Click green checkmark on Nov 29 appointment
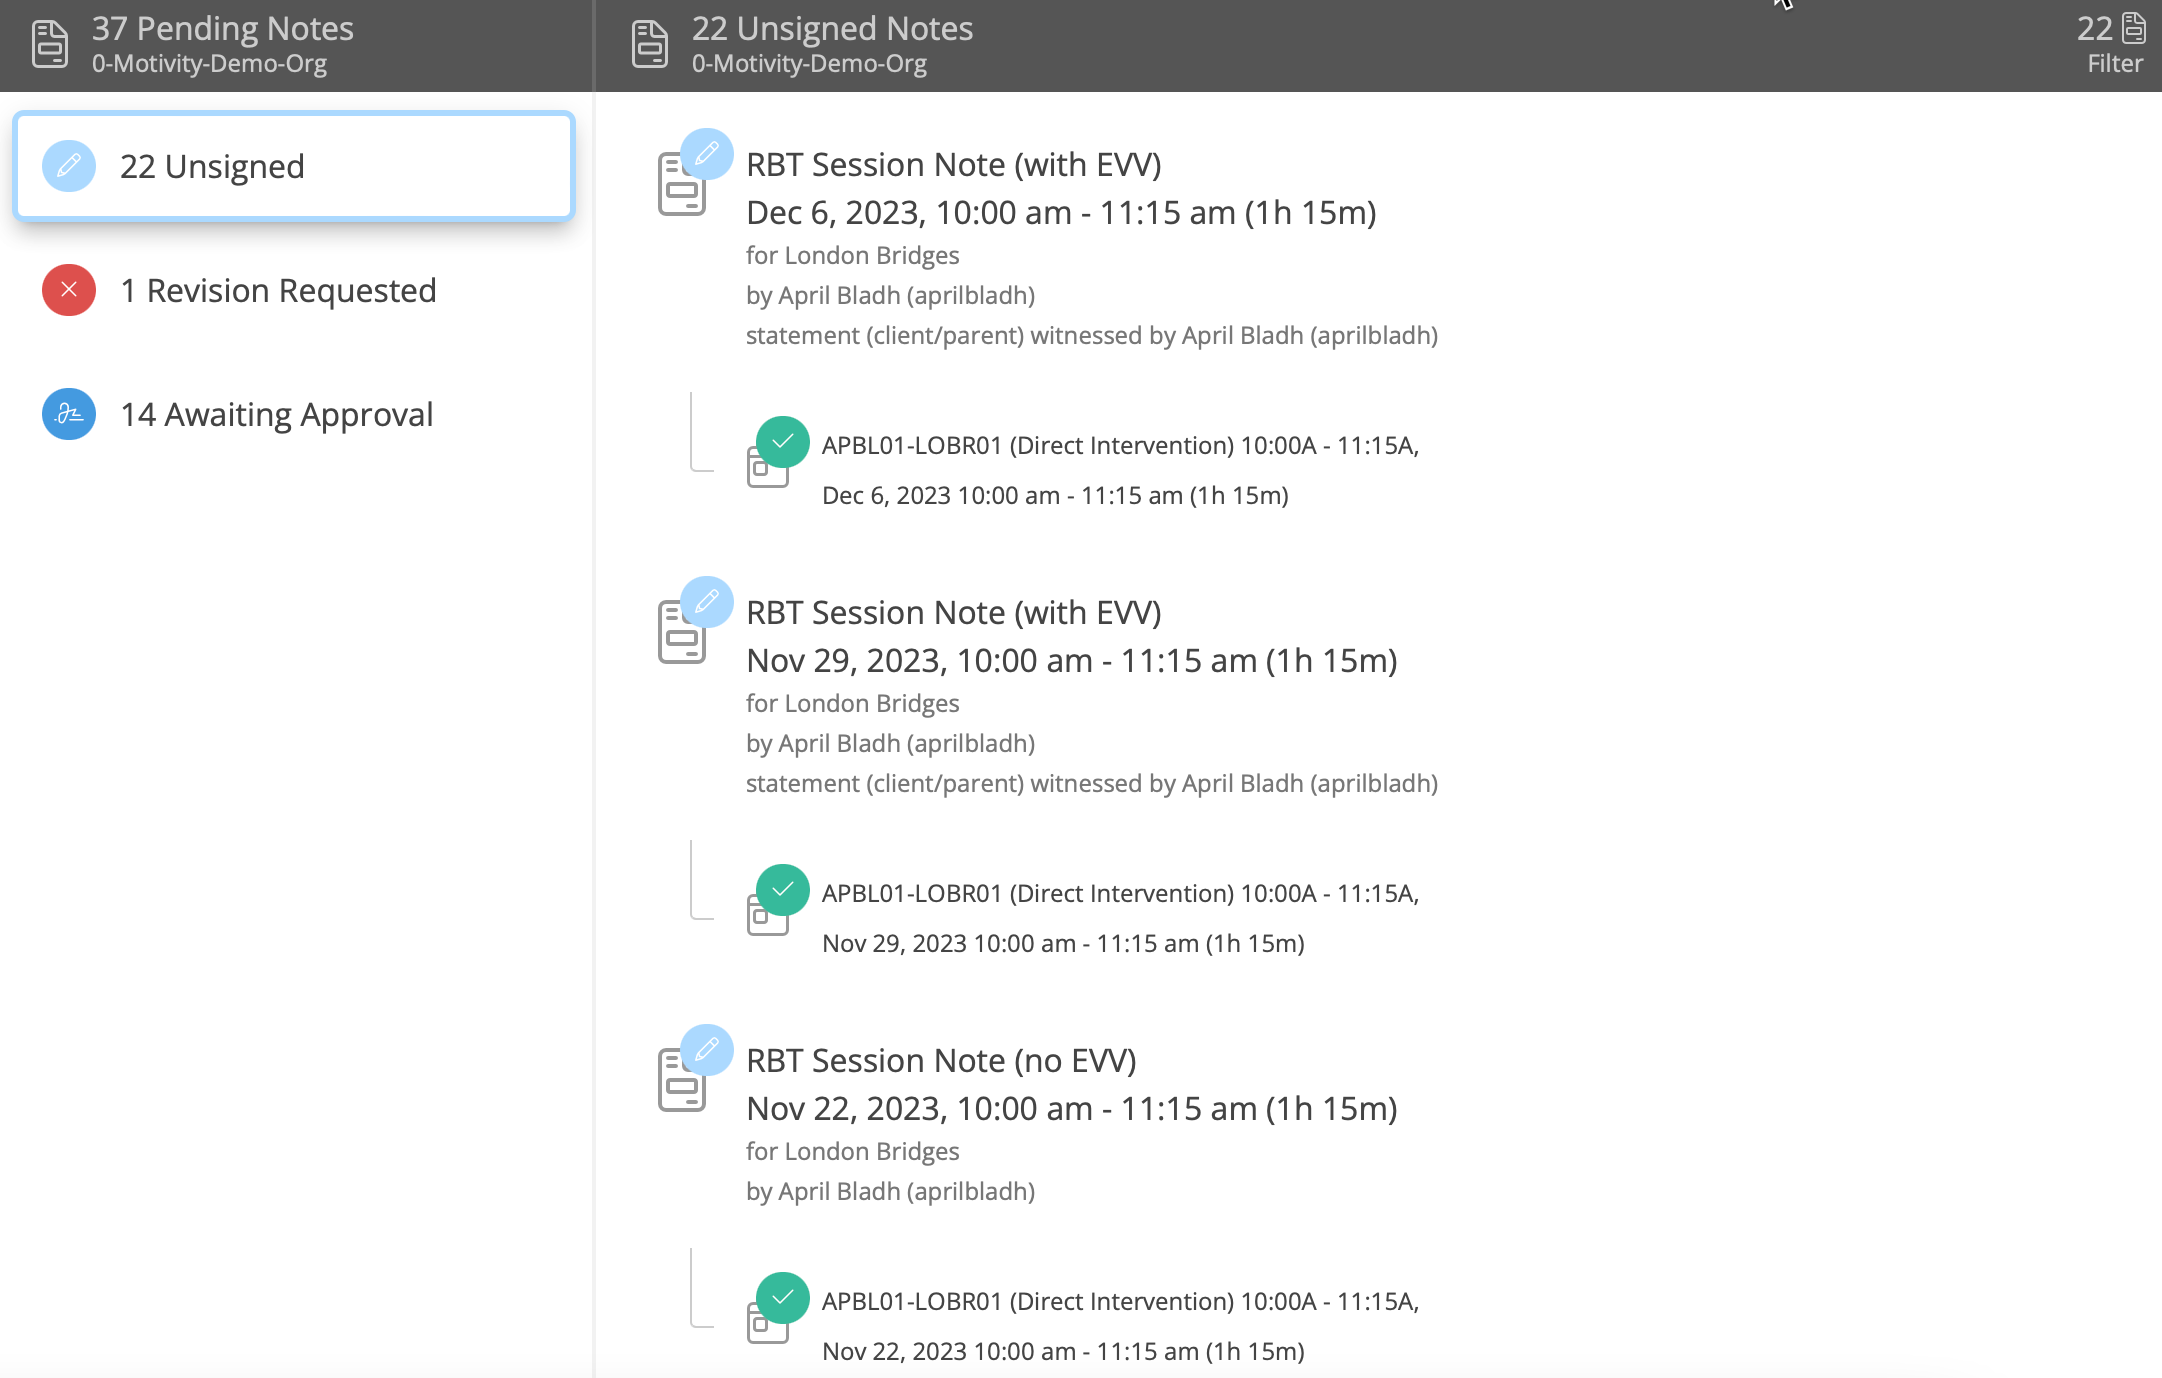 783,890
